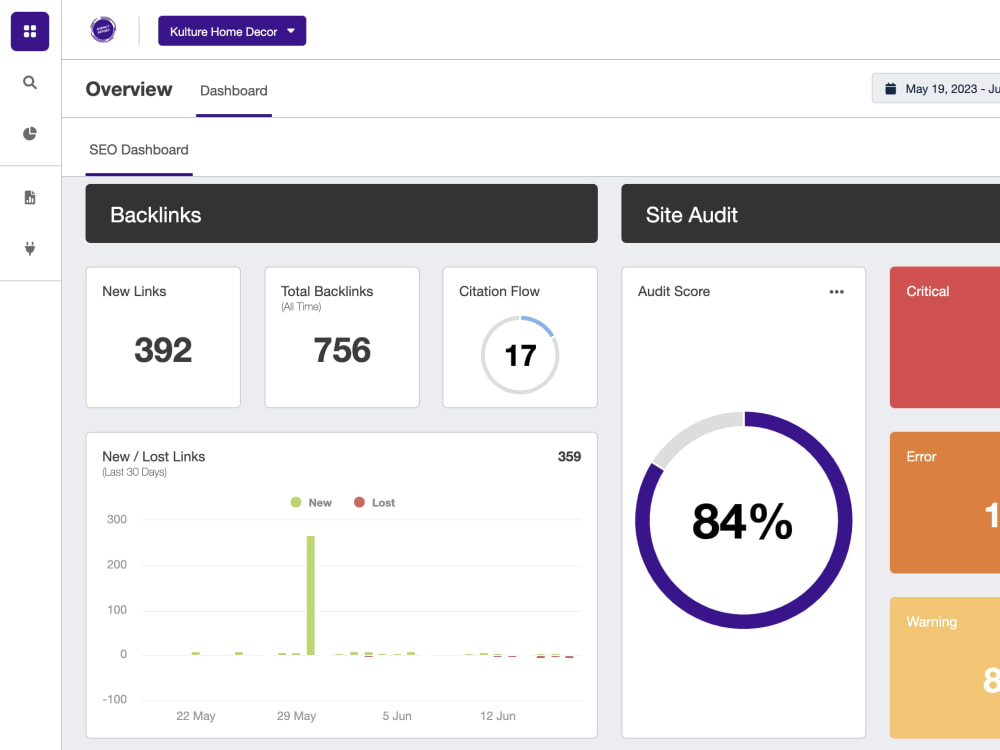This screenshot has height=750, width=1000.
Task: Click the calendar icon in date picker
Action: 890,89
